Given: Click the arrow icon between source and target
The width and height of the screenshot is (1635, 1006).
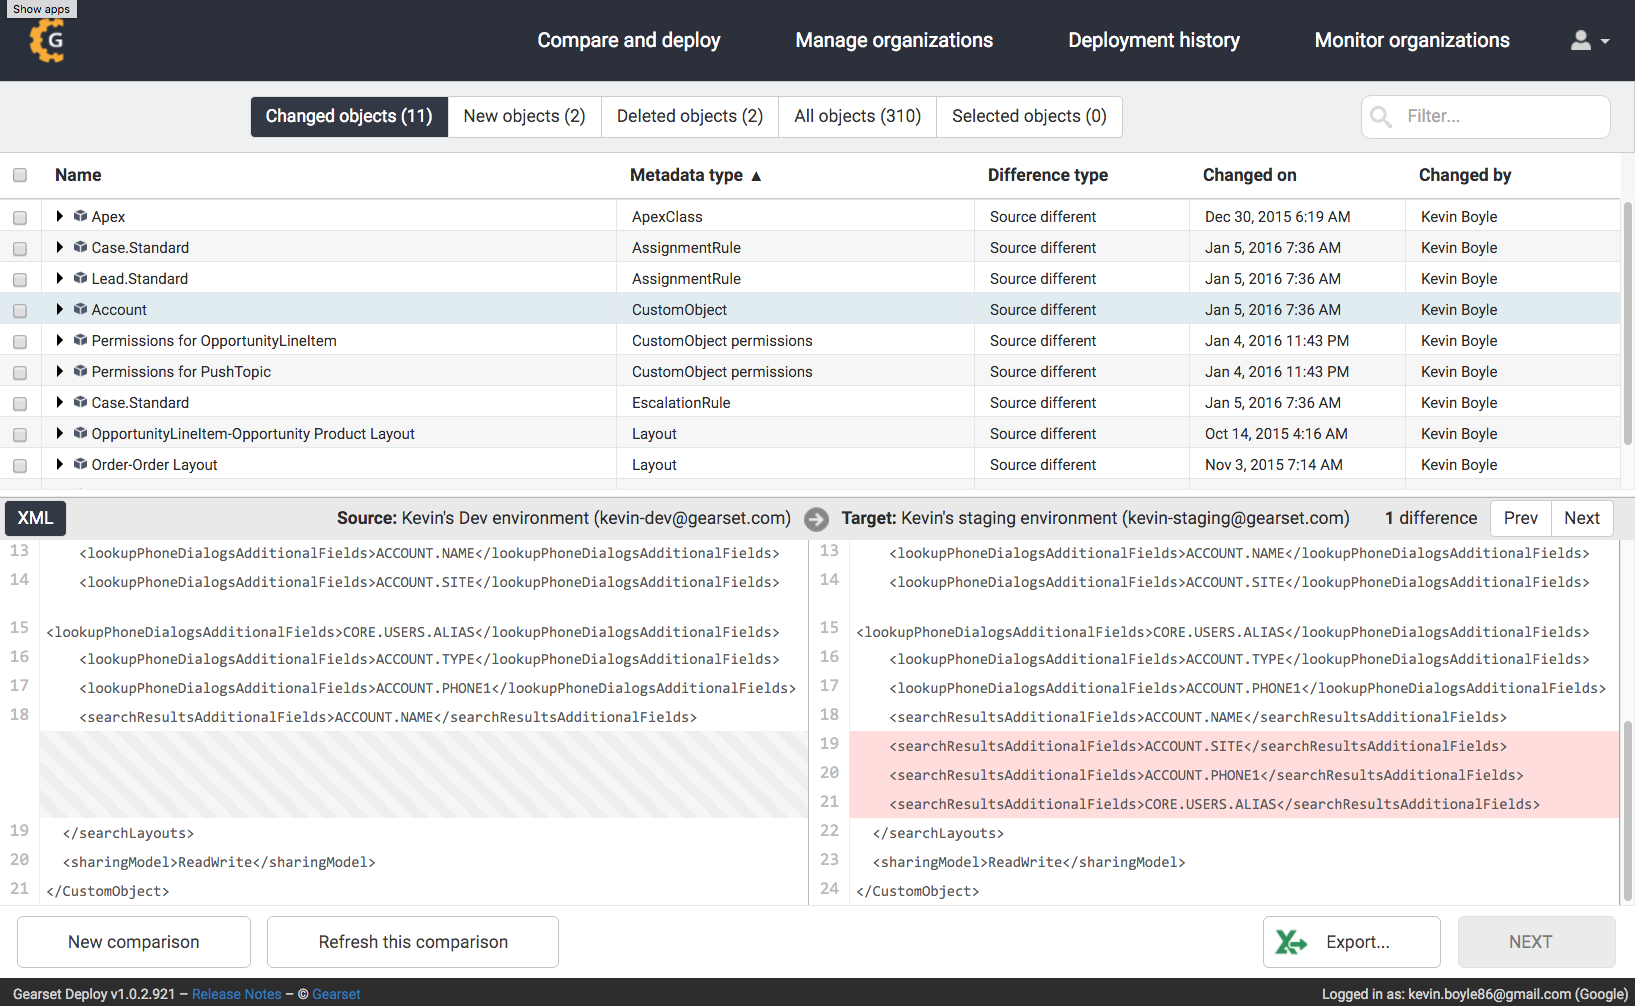Looking at the screenshot, I should [816, 519].
